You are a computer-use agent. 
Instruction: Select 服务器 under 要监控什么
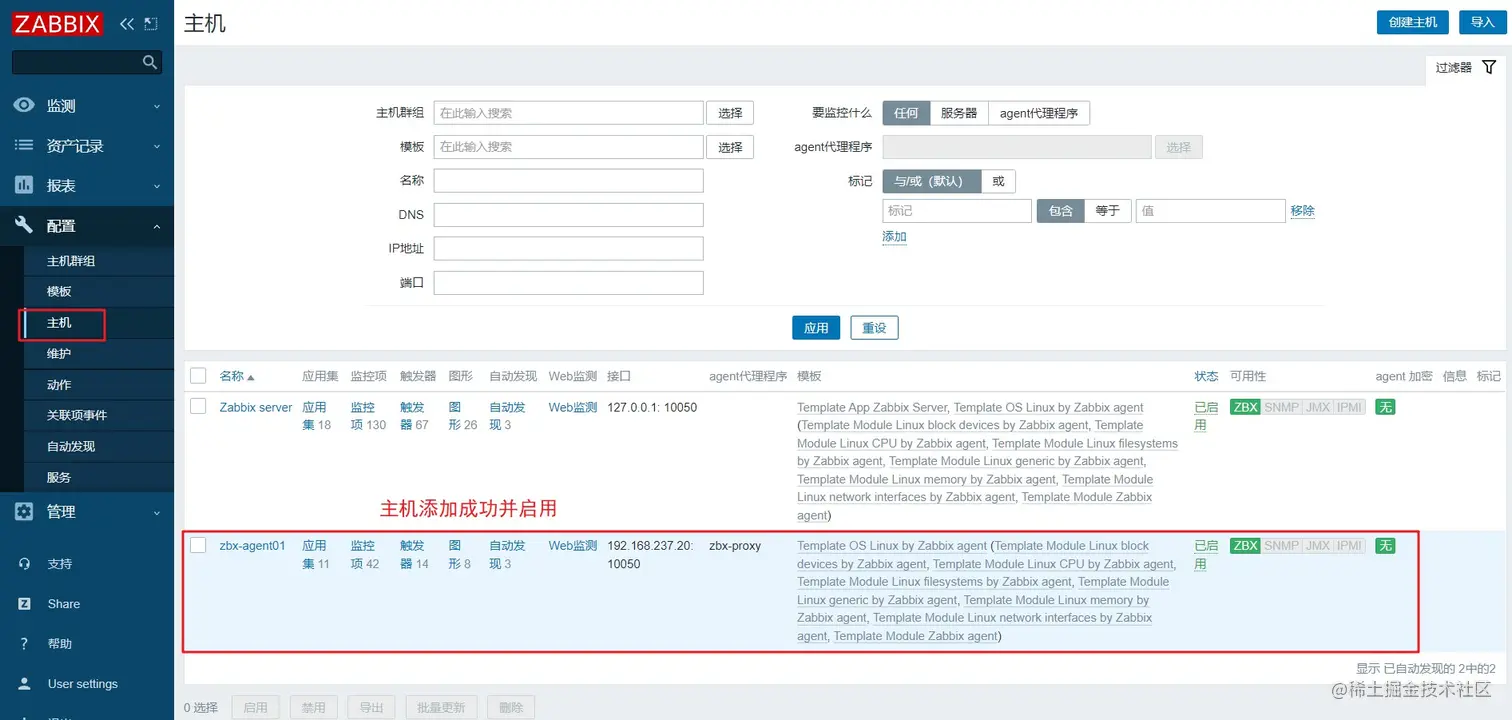(x=959, y=113)
